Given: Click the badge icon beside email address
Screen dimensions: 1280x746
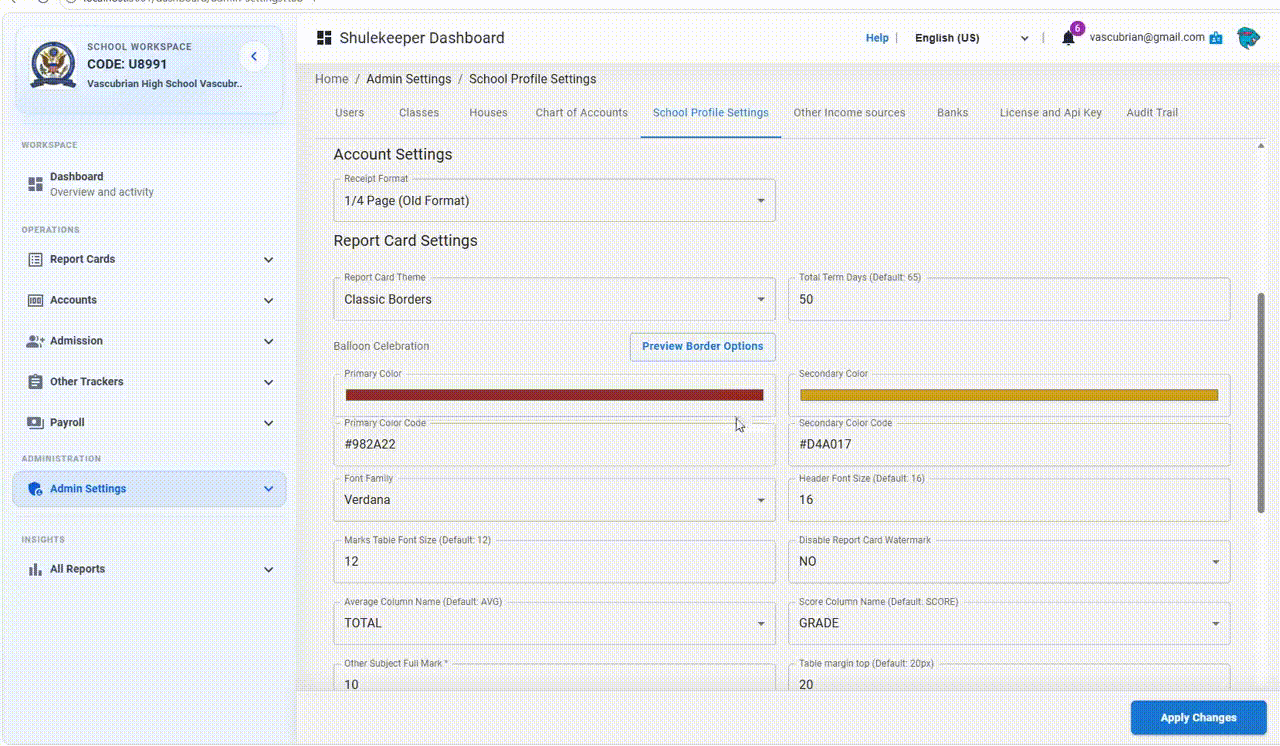Looking at the screenshot, I should [x=1216, y=38].
